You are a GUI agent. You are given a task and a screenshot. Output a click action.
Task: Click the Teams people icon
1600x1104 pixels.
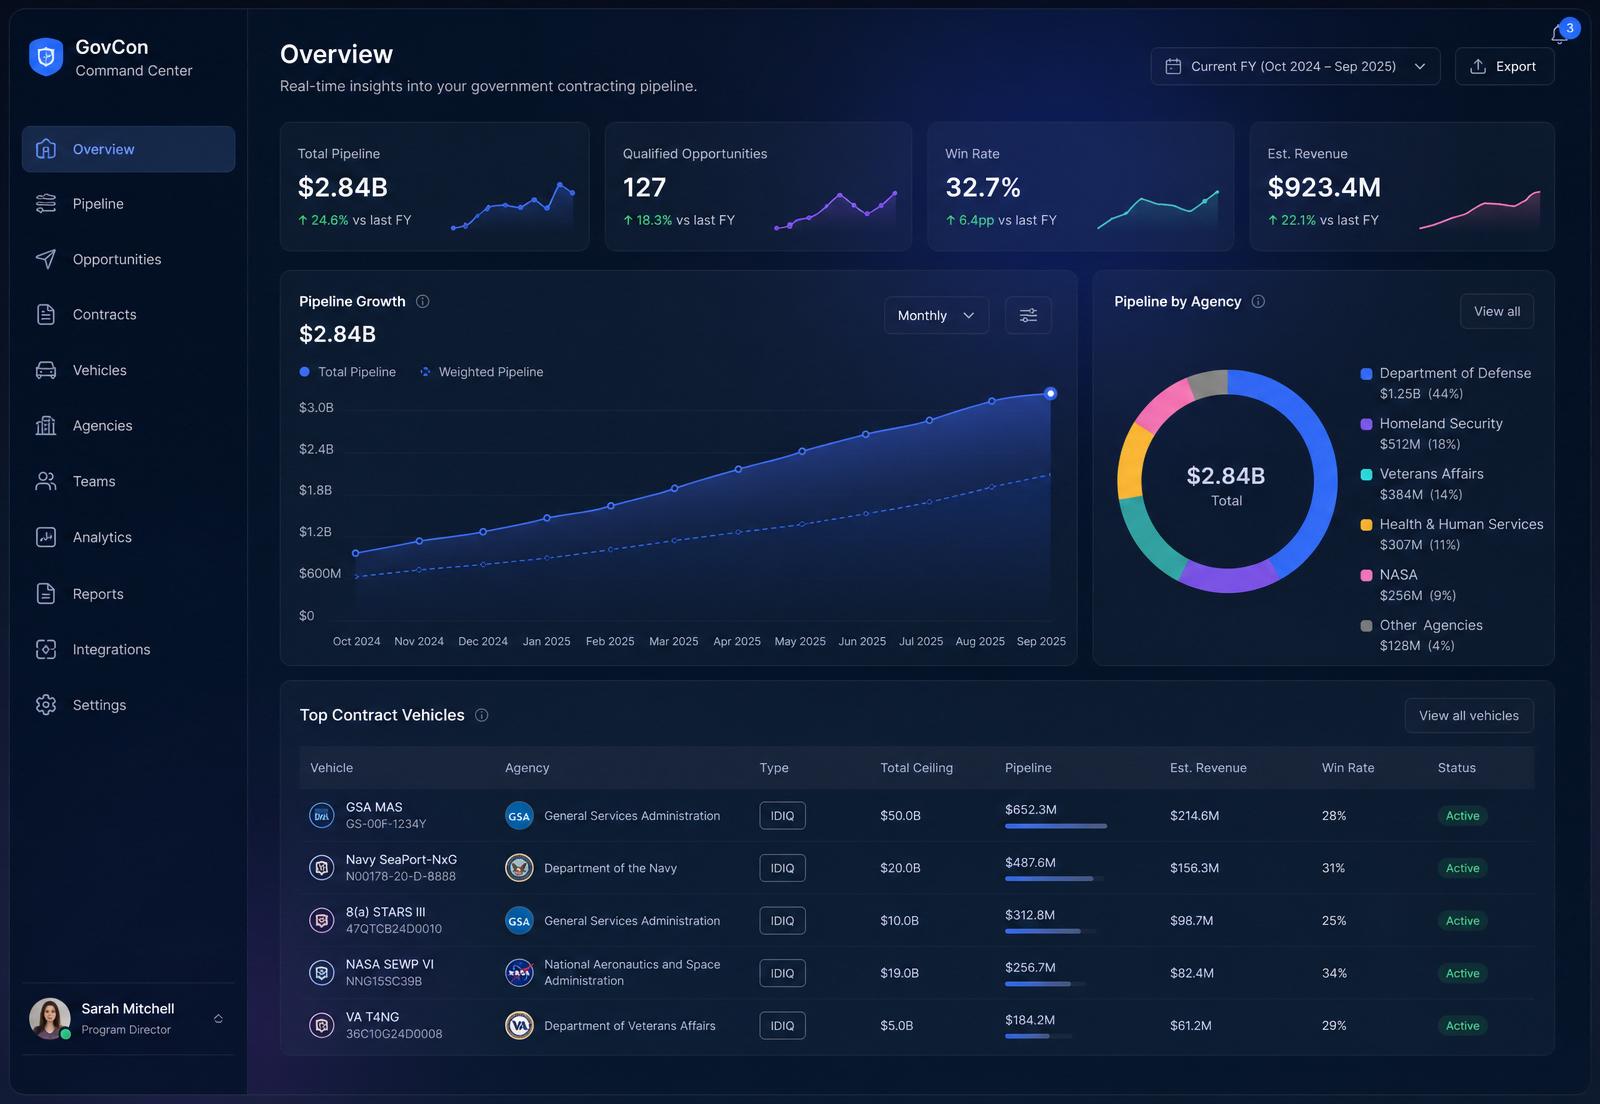[x=46, y=481]
